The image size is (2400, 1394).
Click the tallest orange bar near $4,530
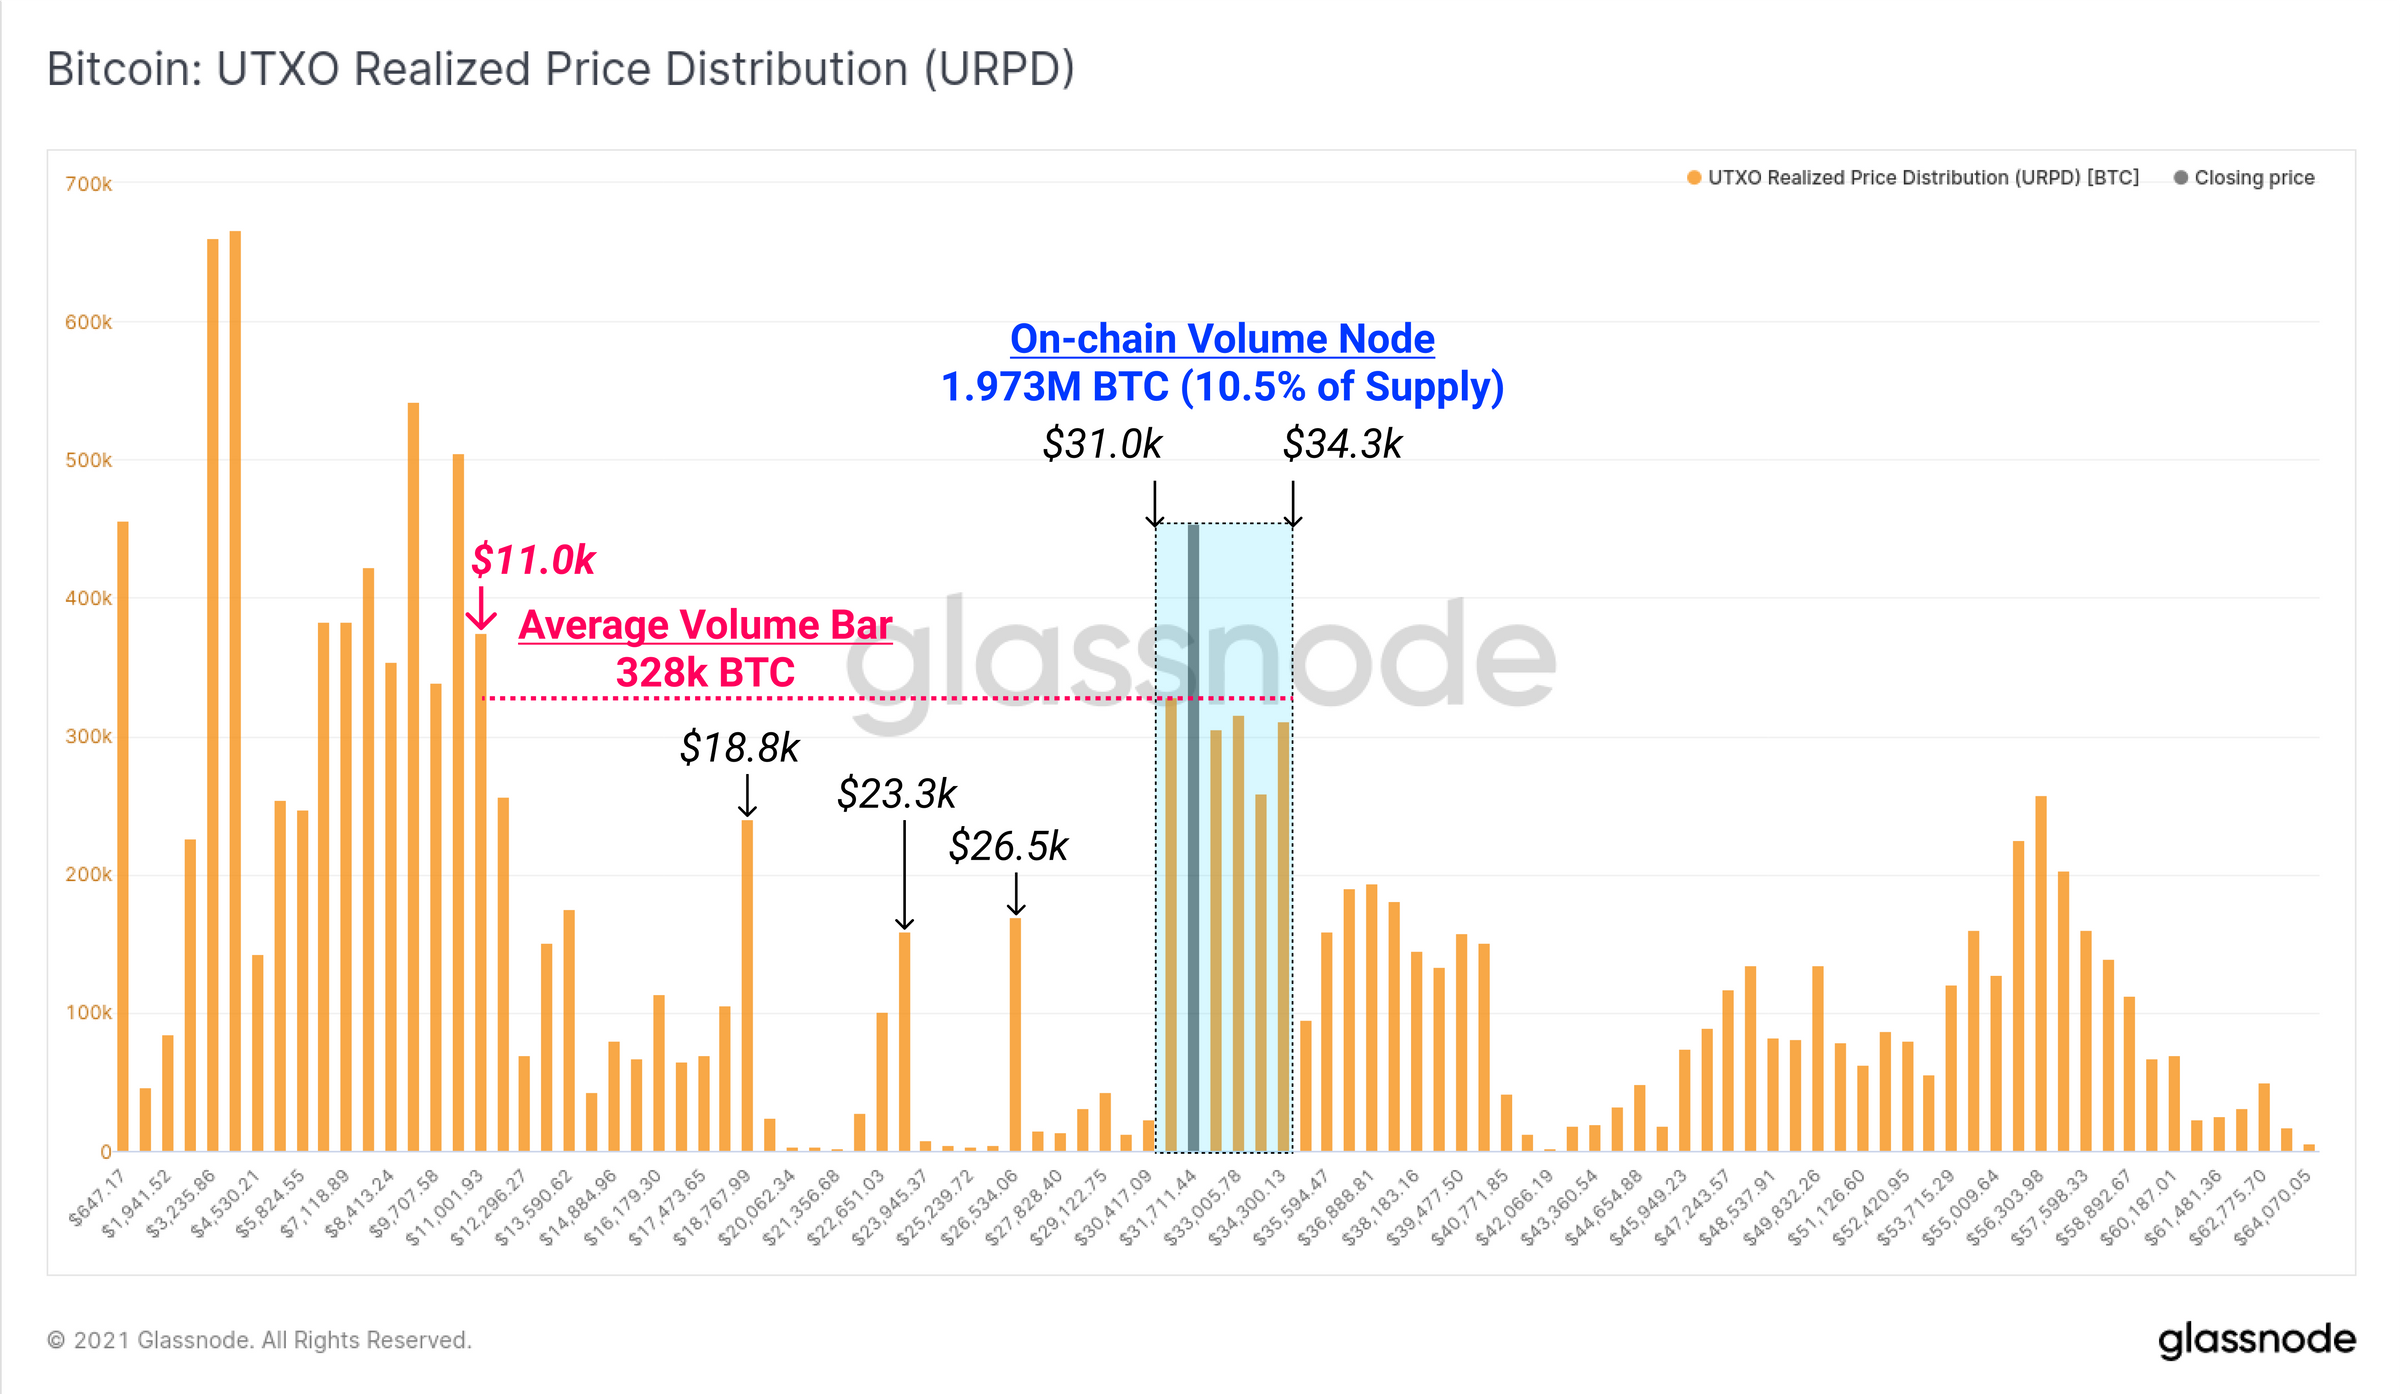pos(235,691)
